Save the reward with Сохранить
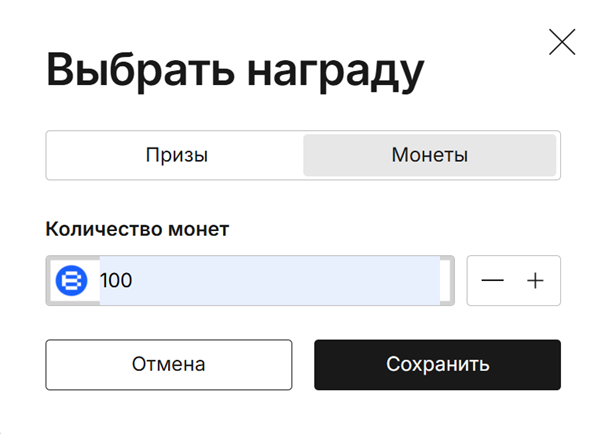Image resolution: width=605 pixels, height=434 pixels. pyautogui.click(x=437, y=364)
